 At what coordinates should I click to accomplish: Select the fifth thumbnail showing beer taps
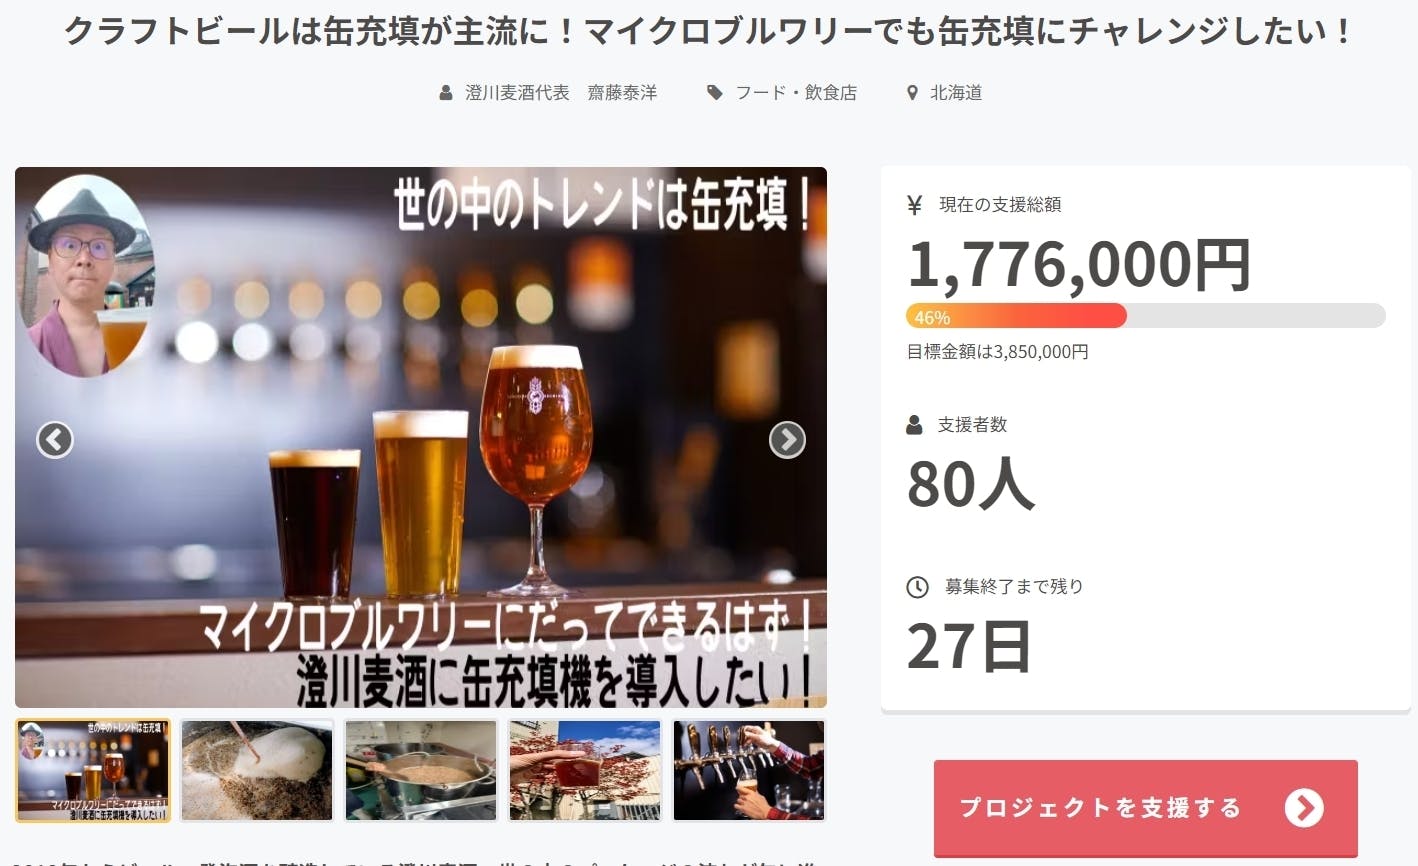click(749, 770)
